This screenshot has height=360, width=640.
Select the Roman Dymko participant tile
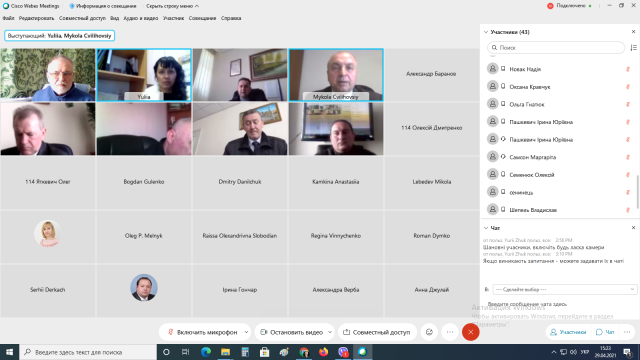(x=431, y=236)
